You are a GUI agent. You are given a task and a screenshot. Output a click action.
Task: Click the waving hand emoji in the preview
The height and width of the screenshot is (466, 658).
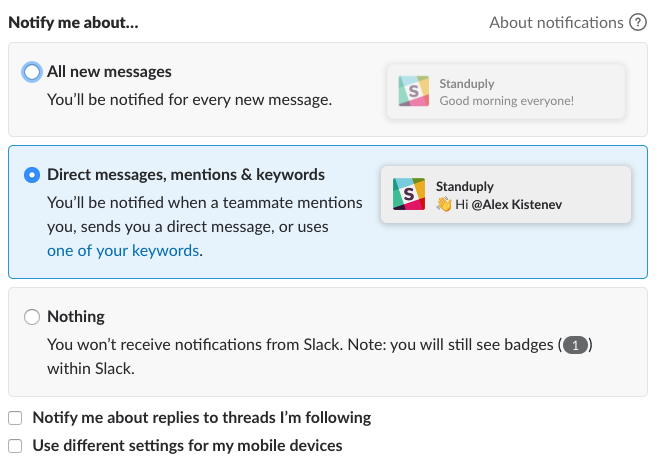point(444,204)
